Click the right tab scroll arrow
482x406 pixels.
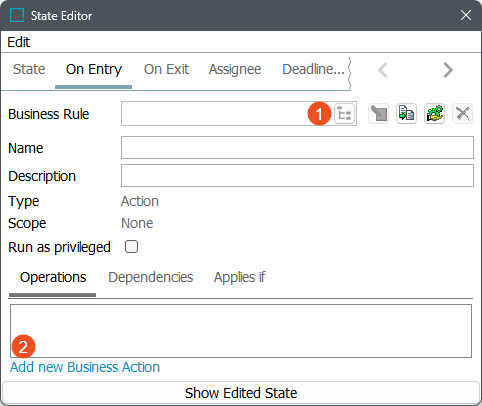(x=448, y=70)
